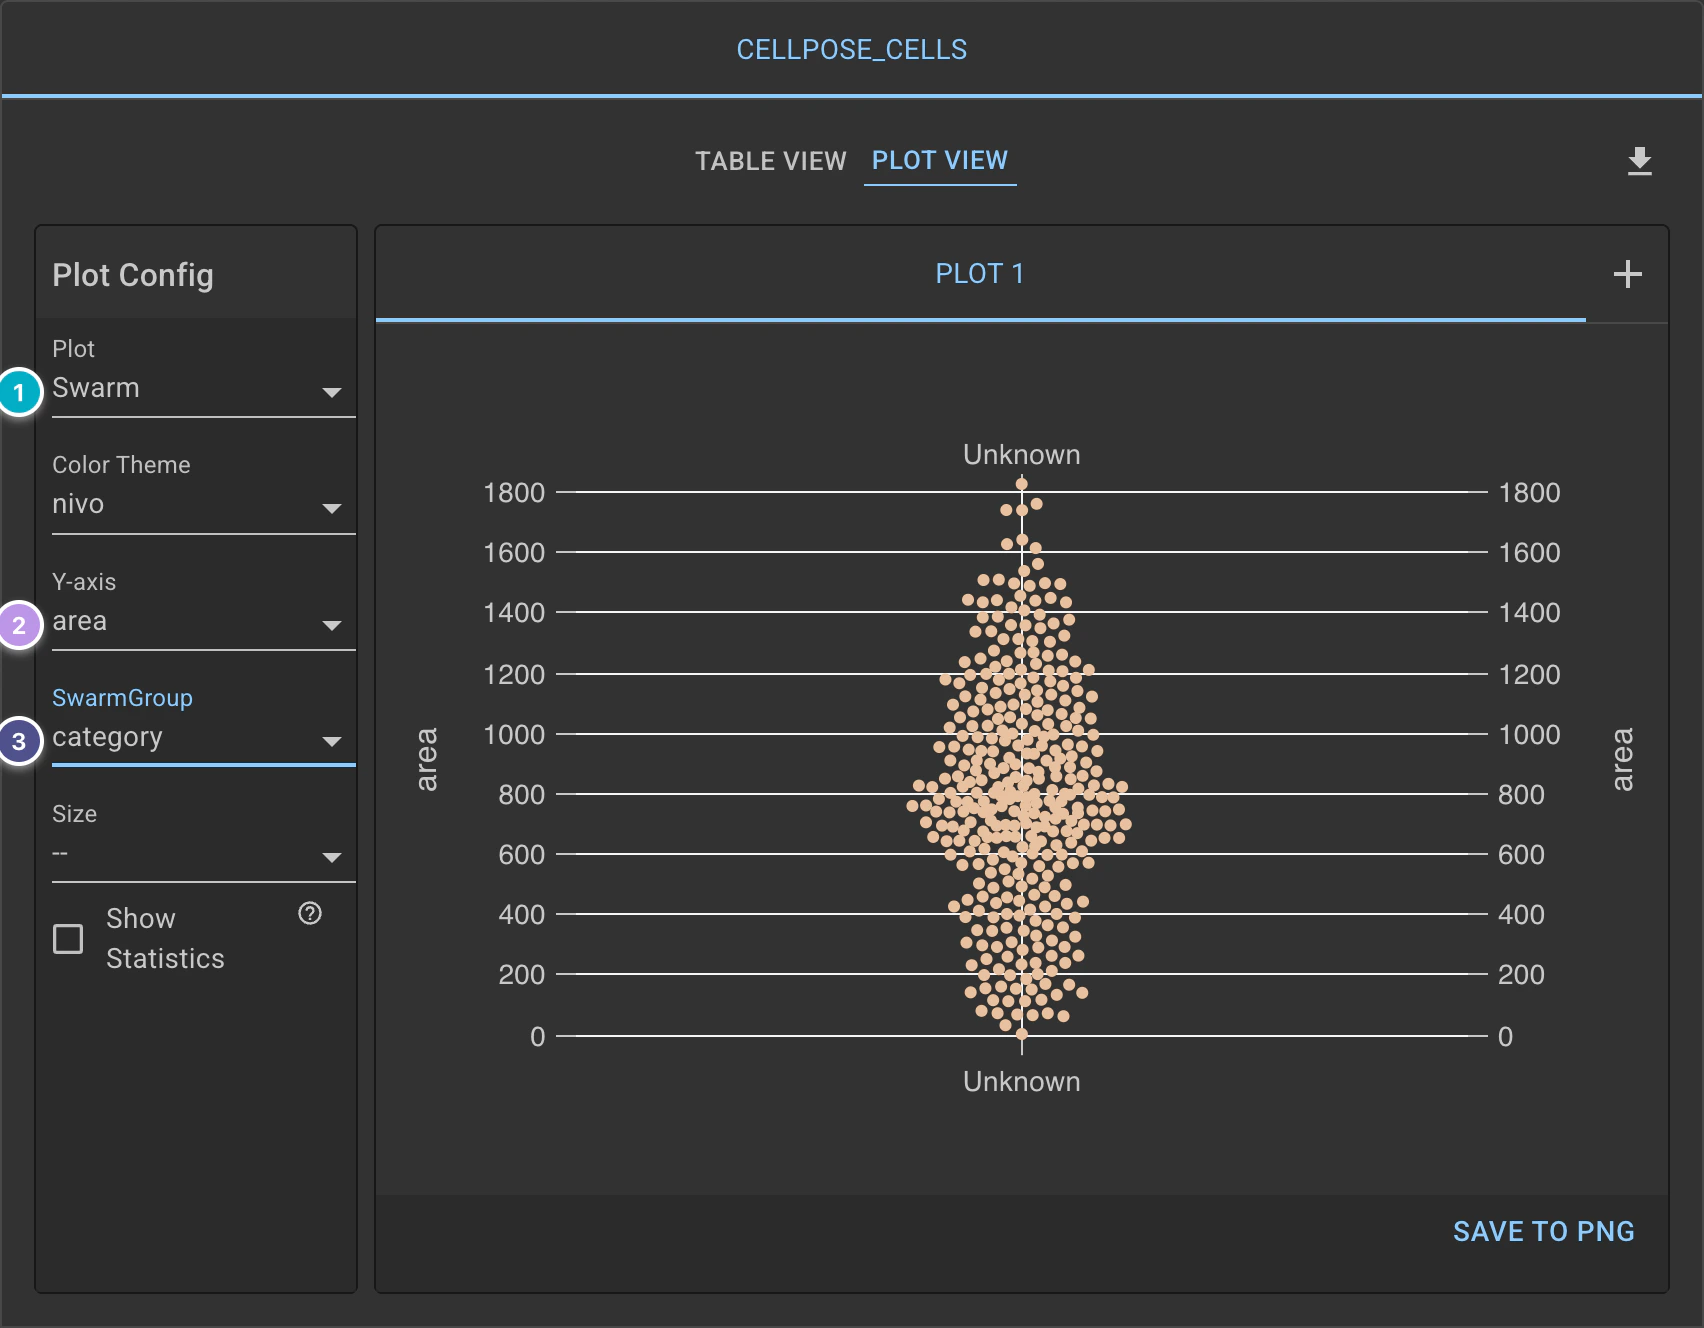This screenshot has height=1328, width=1704.
Task: Click the Unknown label below the swarm plot
Action: pyautogui.click(x=1021, y=1082)
